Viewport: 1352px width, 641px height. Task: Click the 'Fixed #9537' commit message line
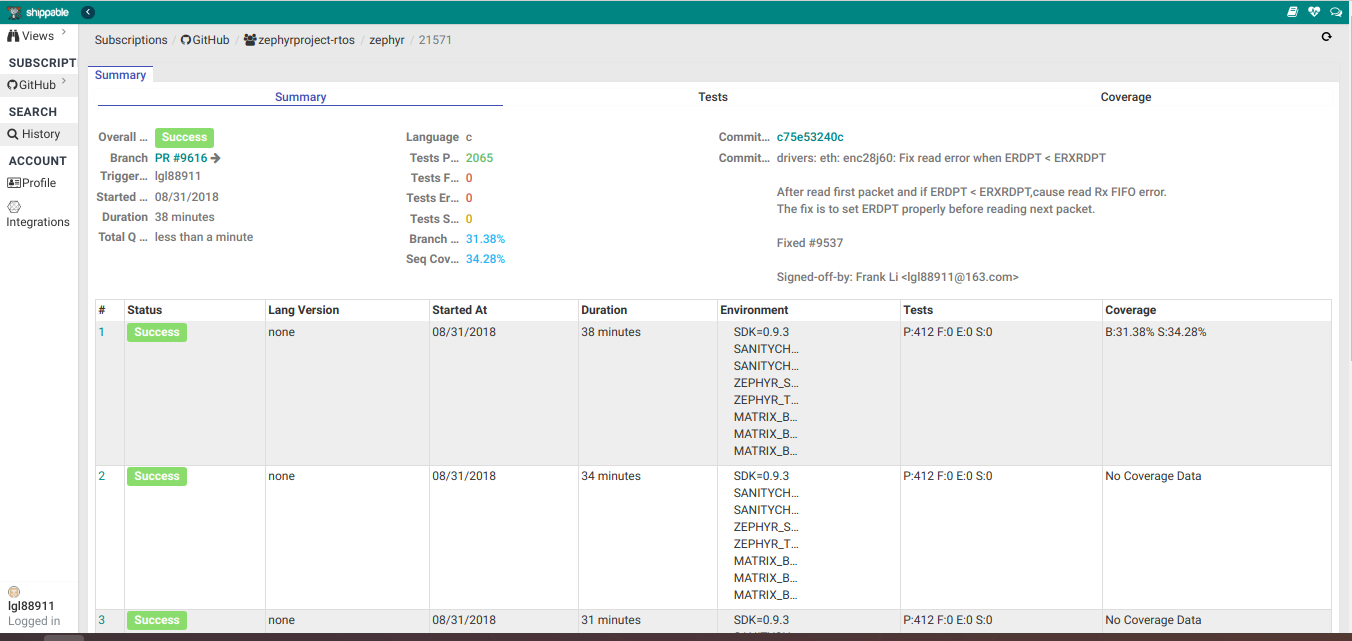[810, 243]
